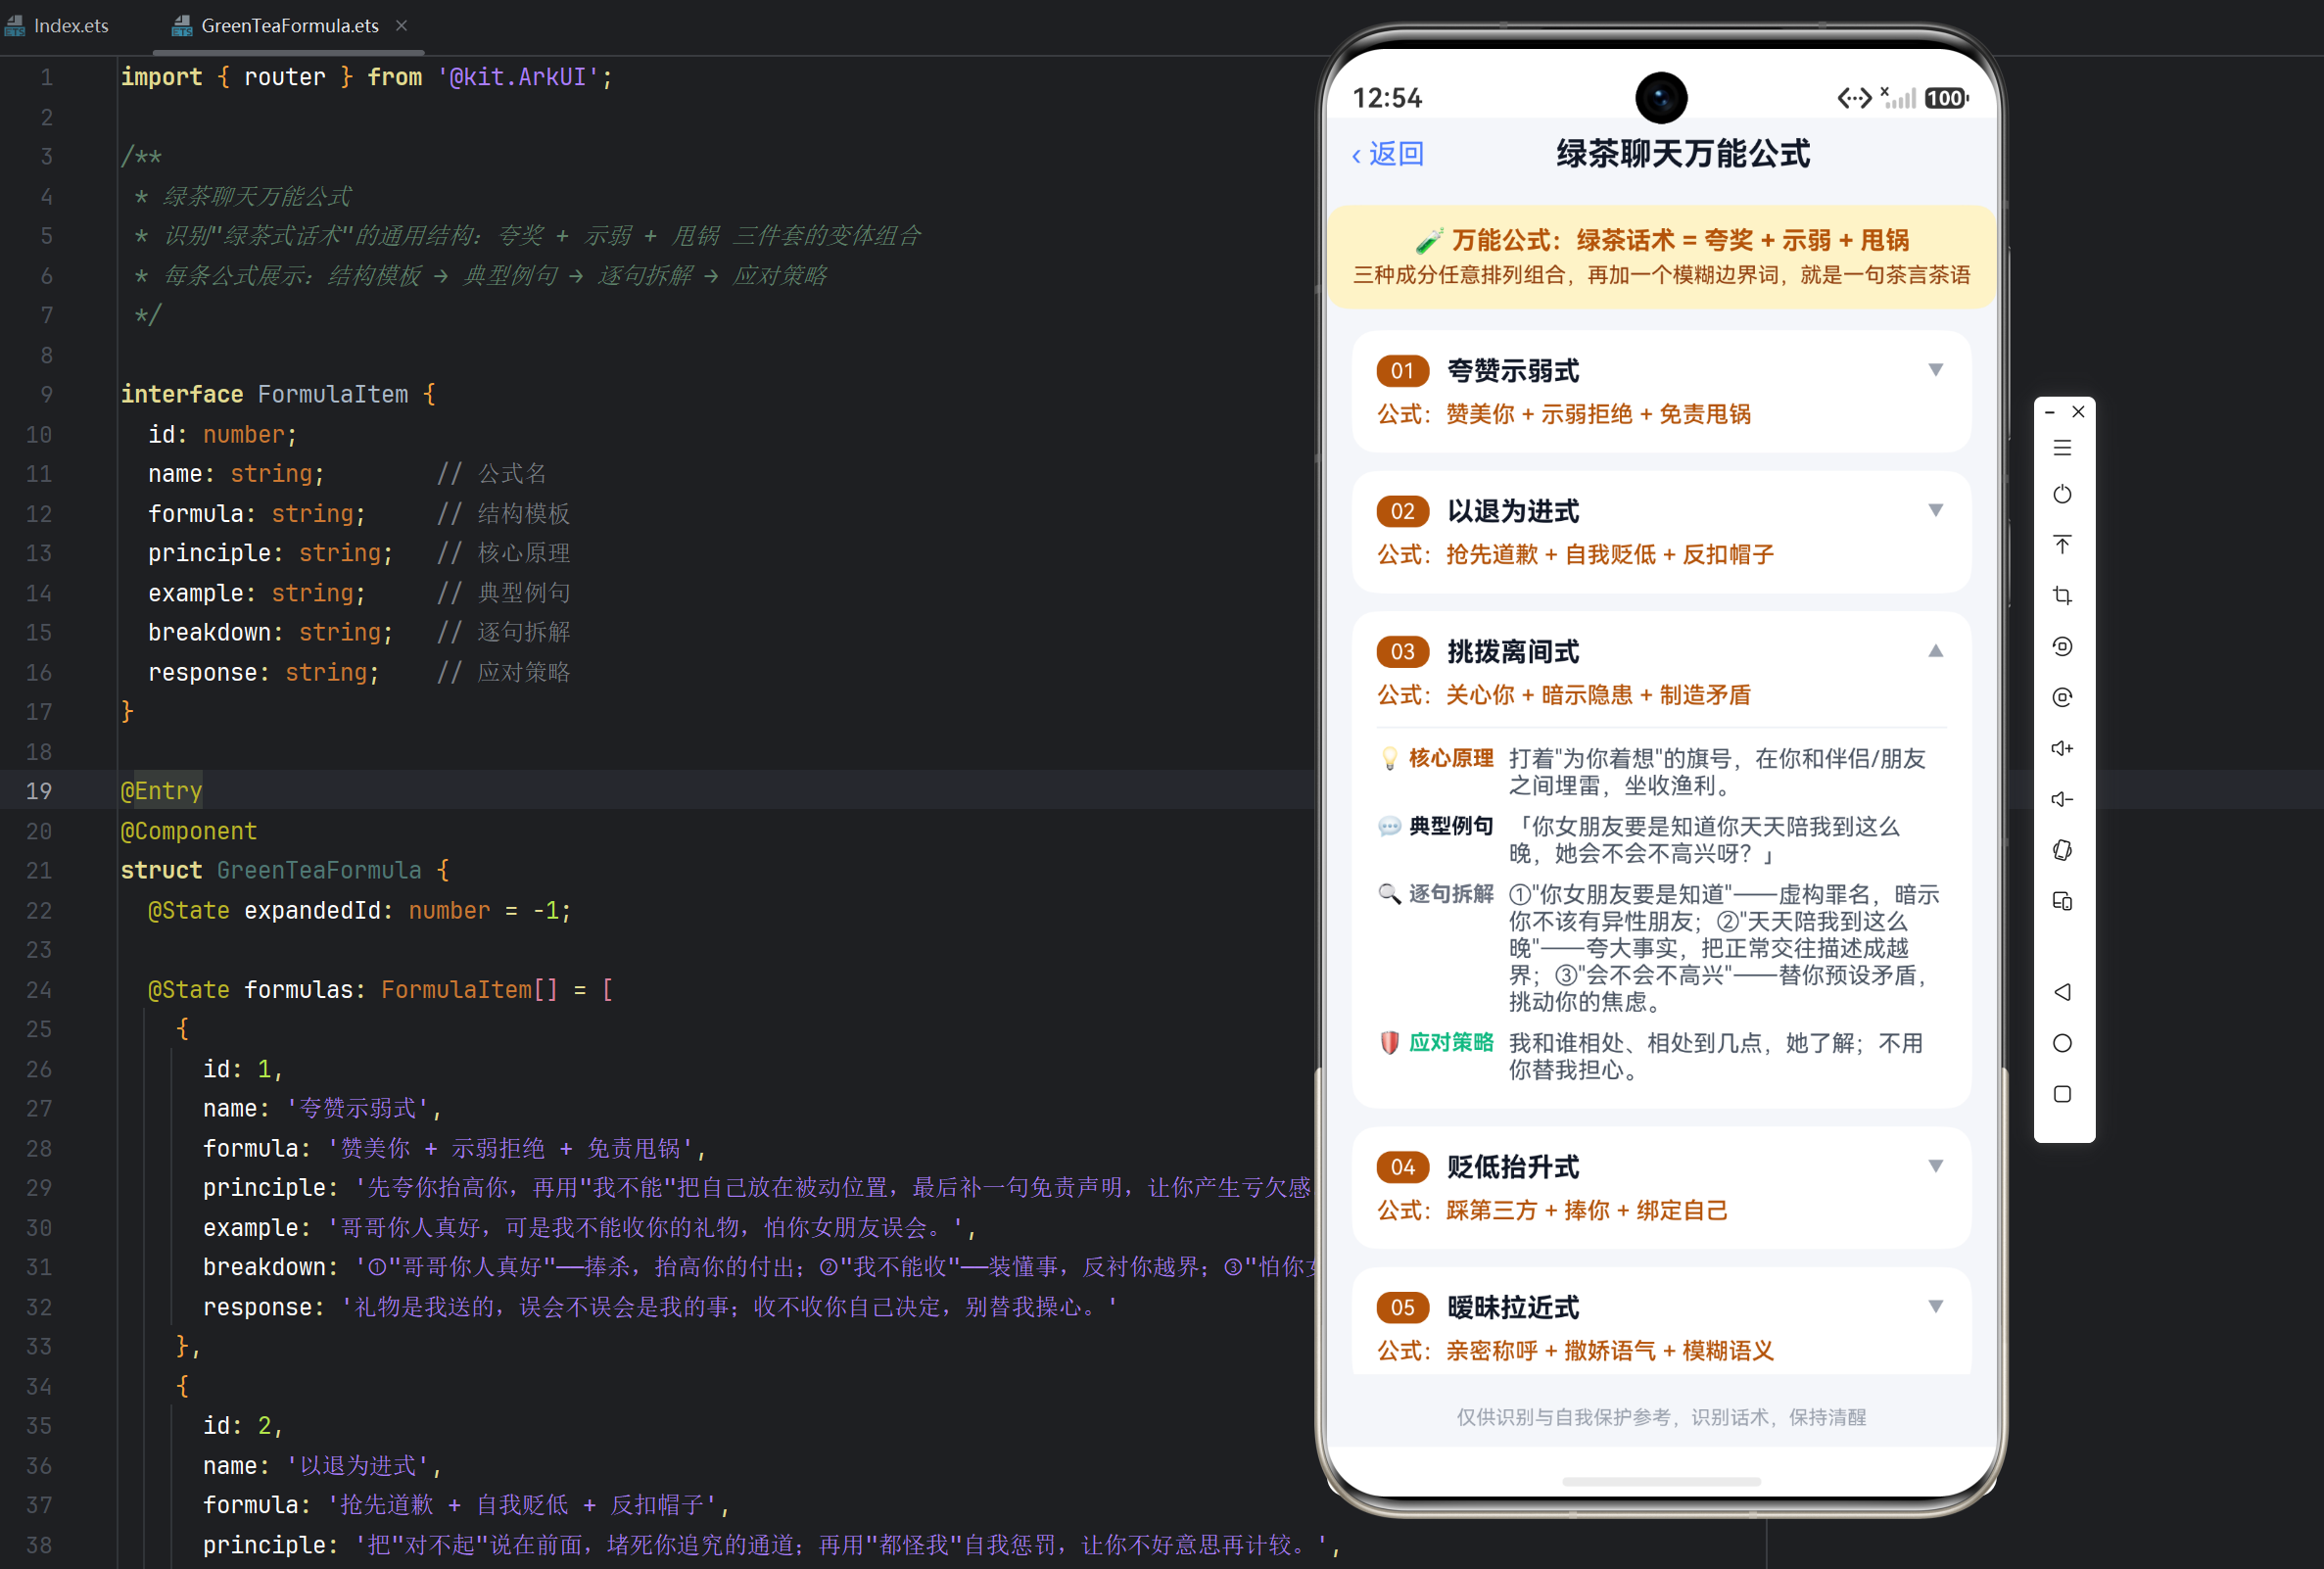Click the emulator power button icon

[2062, 495]
